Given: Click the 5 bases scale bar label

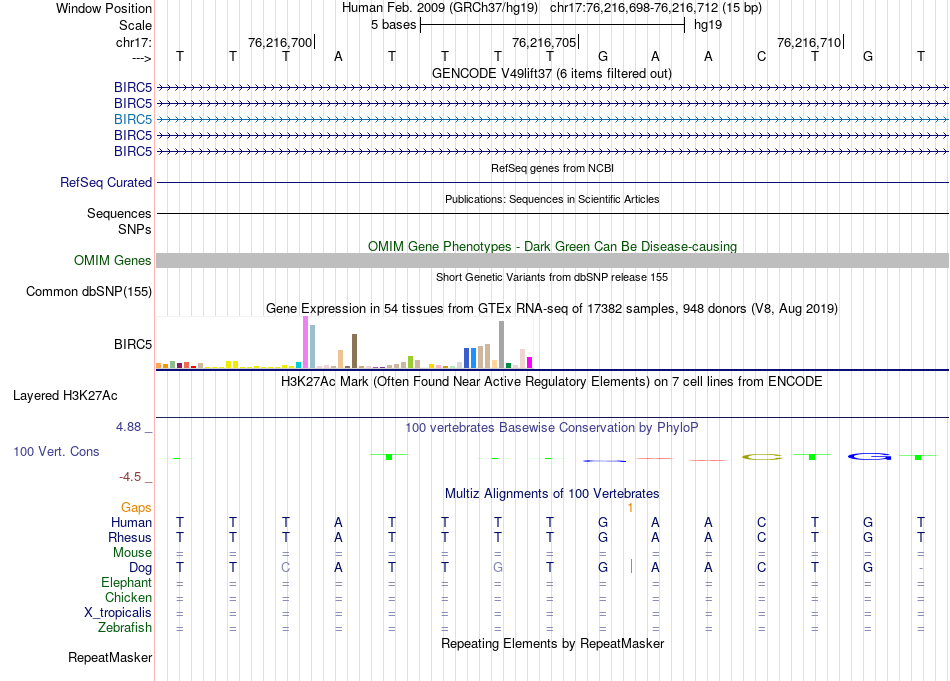Looking at the screenshot, I should [393, 25].
